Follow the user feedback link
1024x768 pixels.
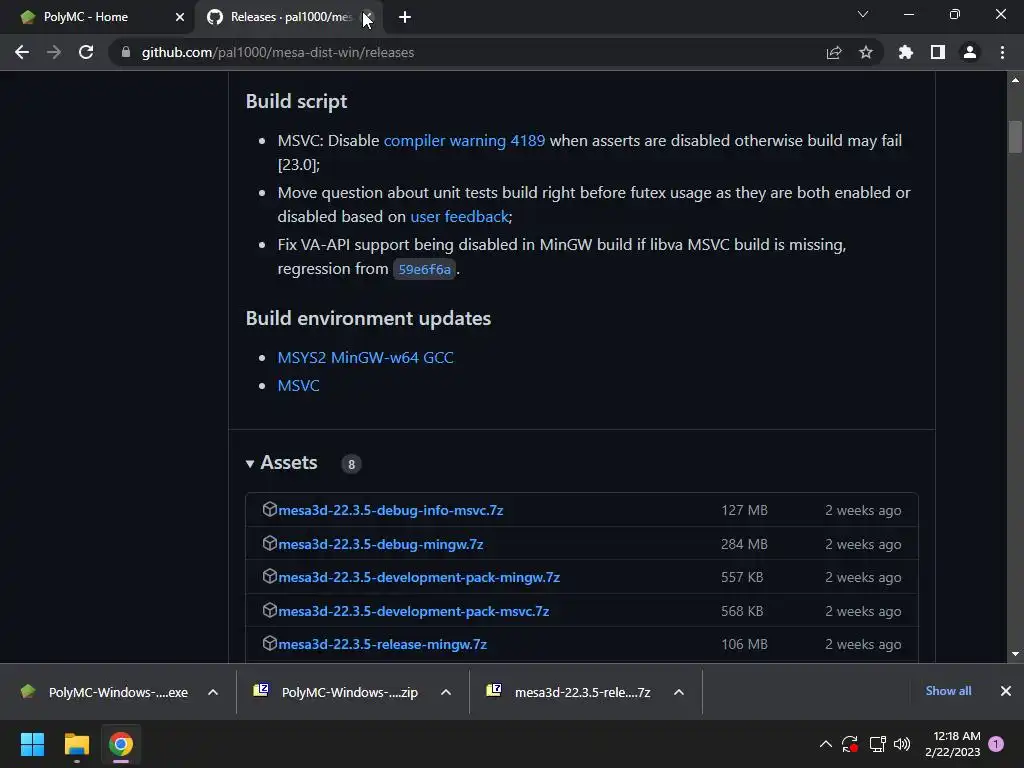click(459, 216)
